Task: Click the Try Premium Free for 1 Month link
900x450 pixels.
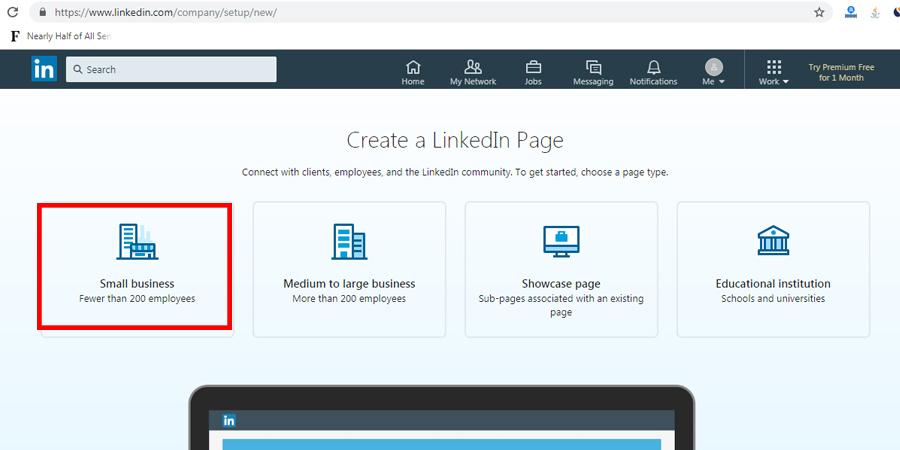Action: coord(841,72)
